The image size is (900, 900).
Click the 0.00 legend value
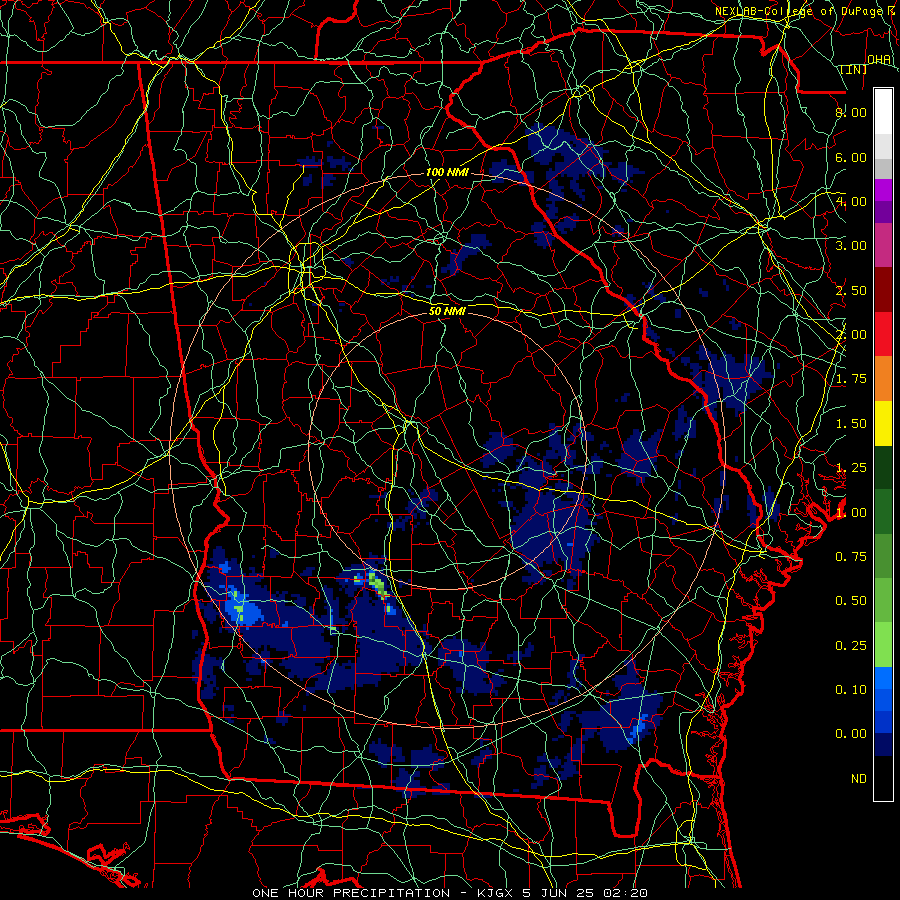click(x=851, y=734)
